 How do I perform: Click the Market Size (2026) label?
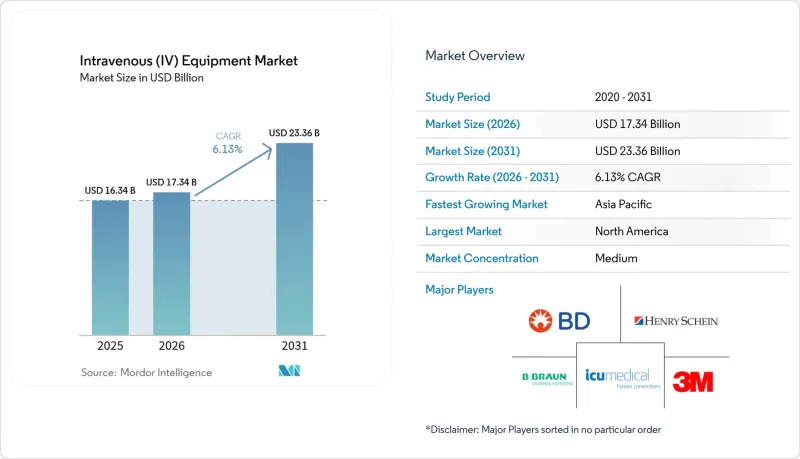point(472,124)
